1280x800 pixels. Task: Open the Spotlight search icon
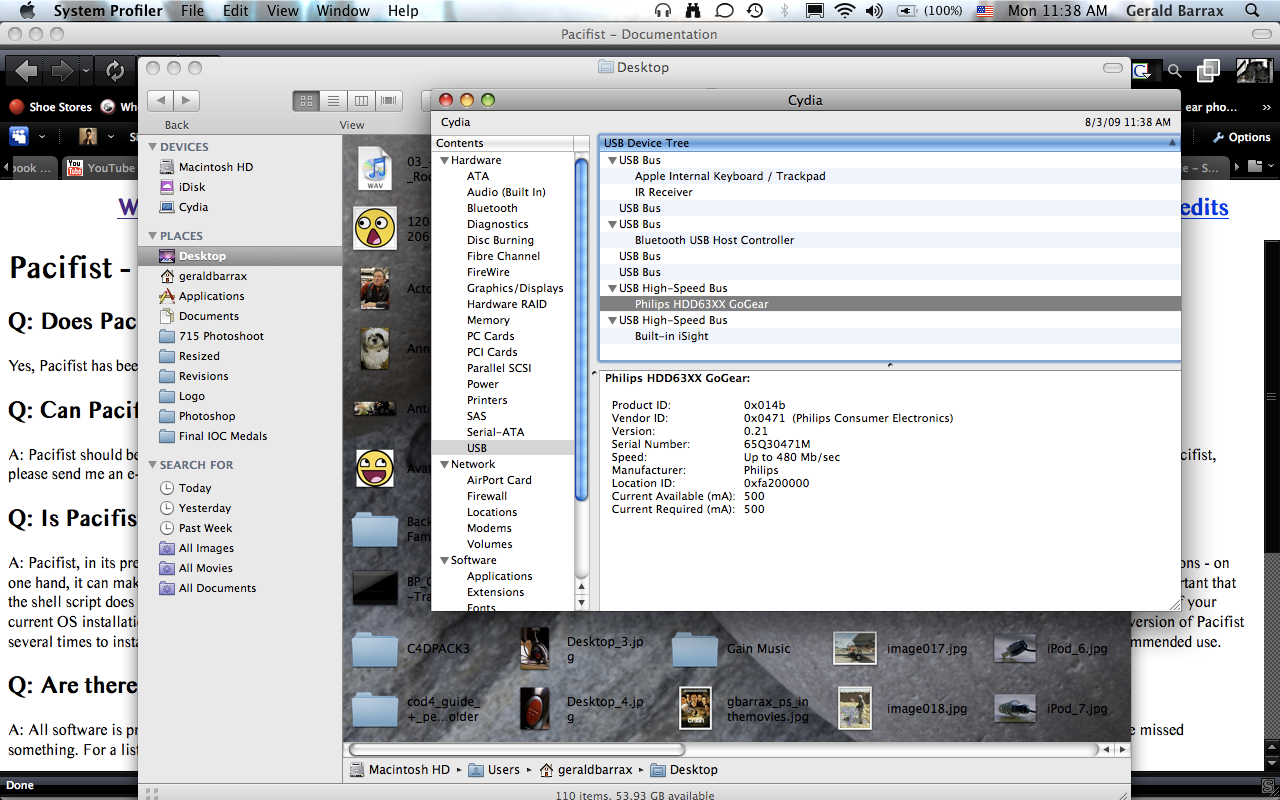pos(1252,11)
